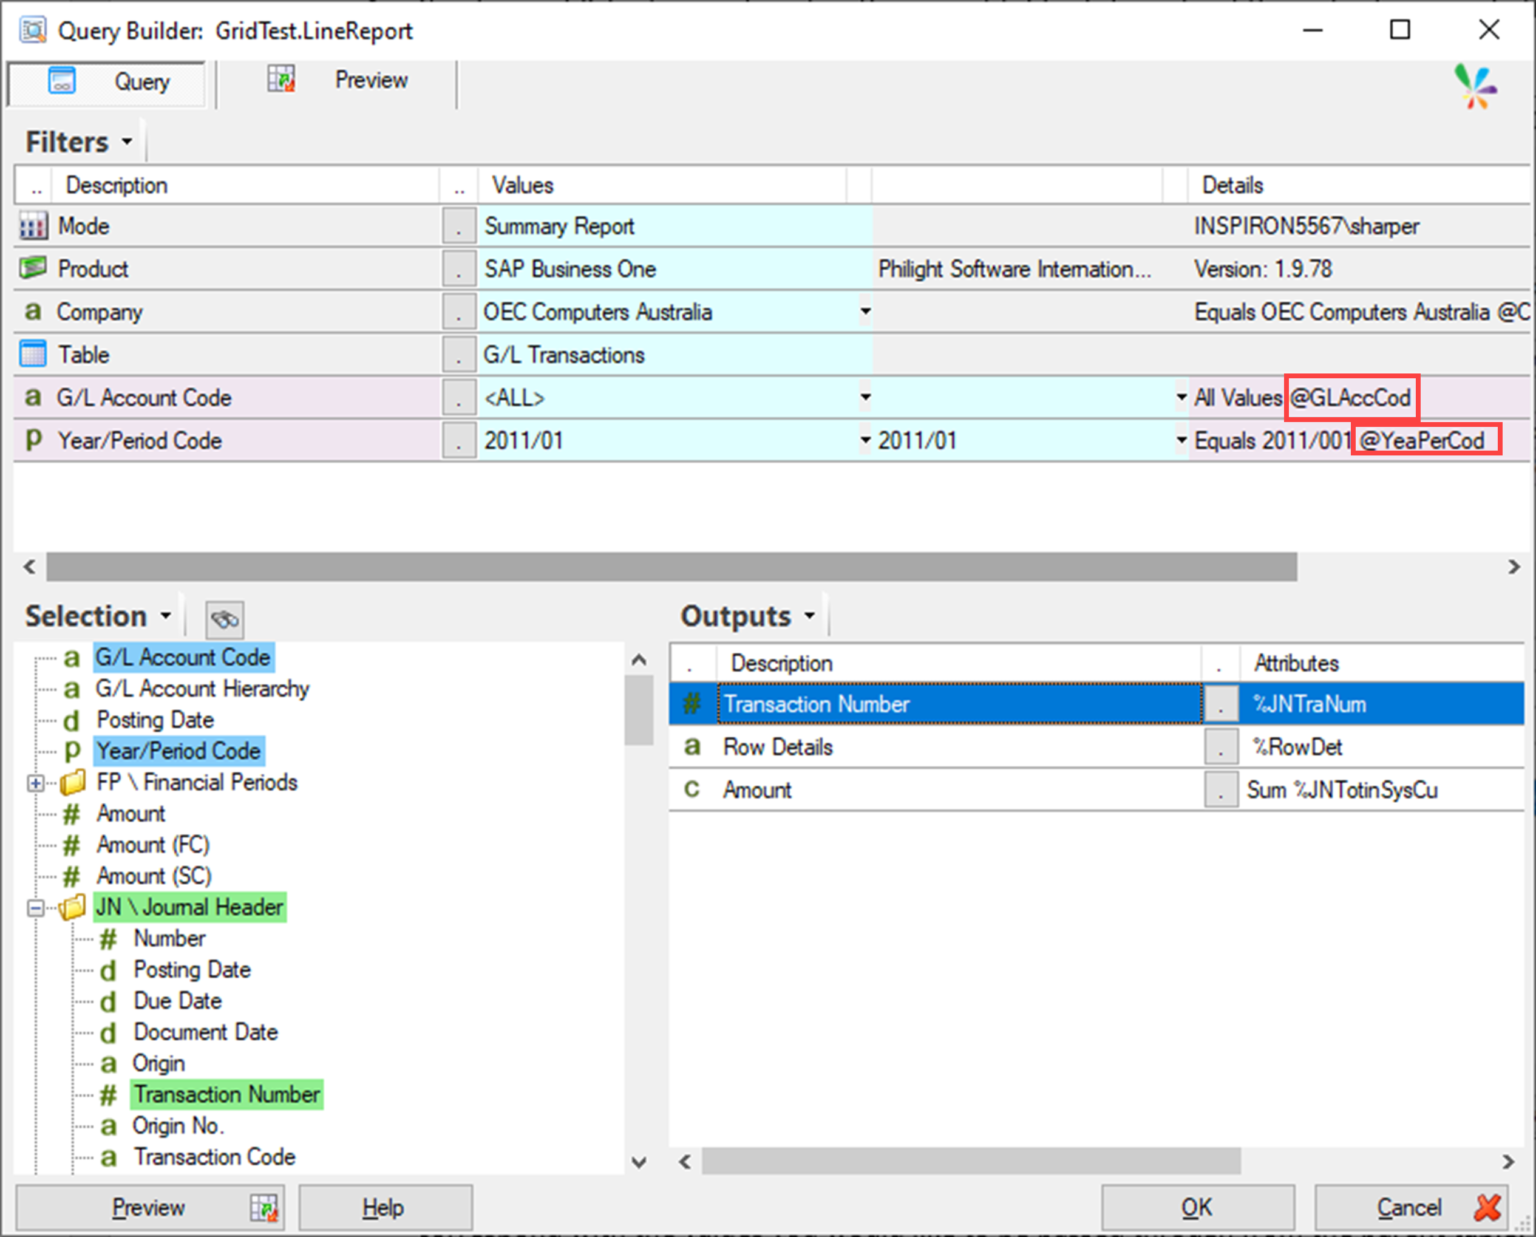
Task: Click the Product row green icon
Action: coord(33,268)
